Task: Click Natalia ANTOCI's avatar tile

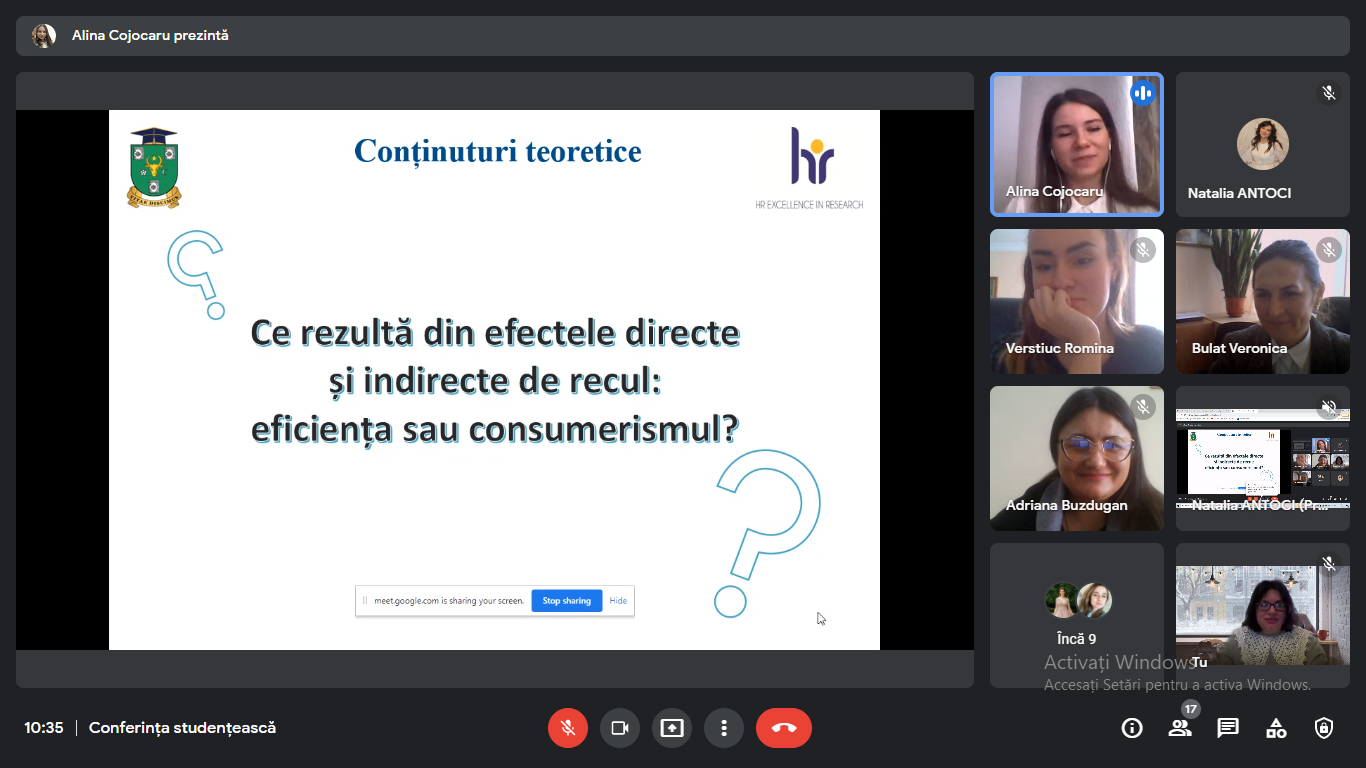Action: (x=1262, y=144)
